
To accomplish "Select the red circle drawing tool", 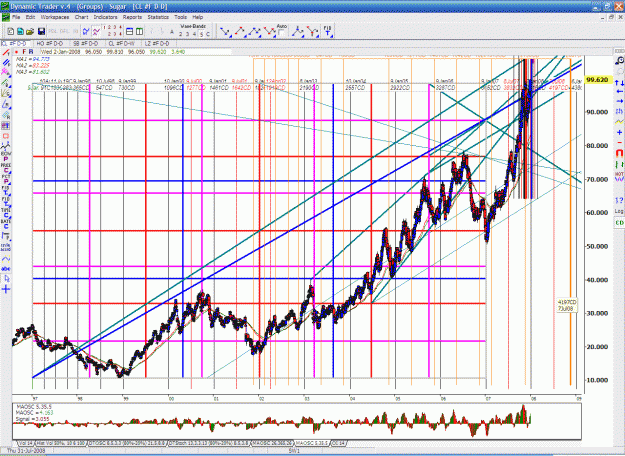I will pyautogui.click(x=6, y=136).
